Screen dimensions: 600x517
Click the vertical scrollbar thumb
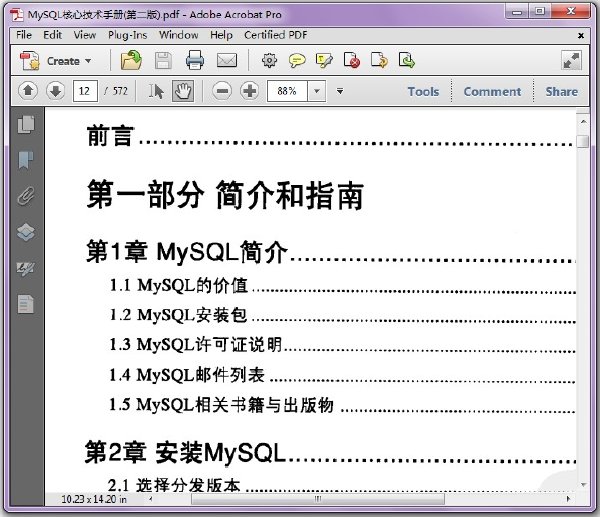pos(583,141)
